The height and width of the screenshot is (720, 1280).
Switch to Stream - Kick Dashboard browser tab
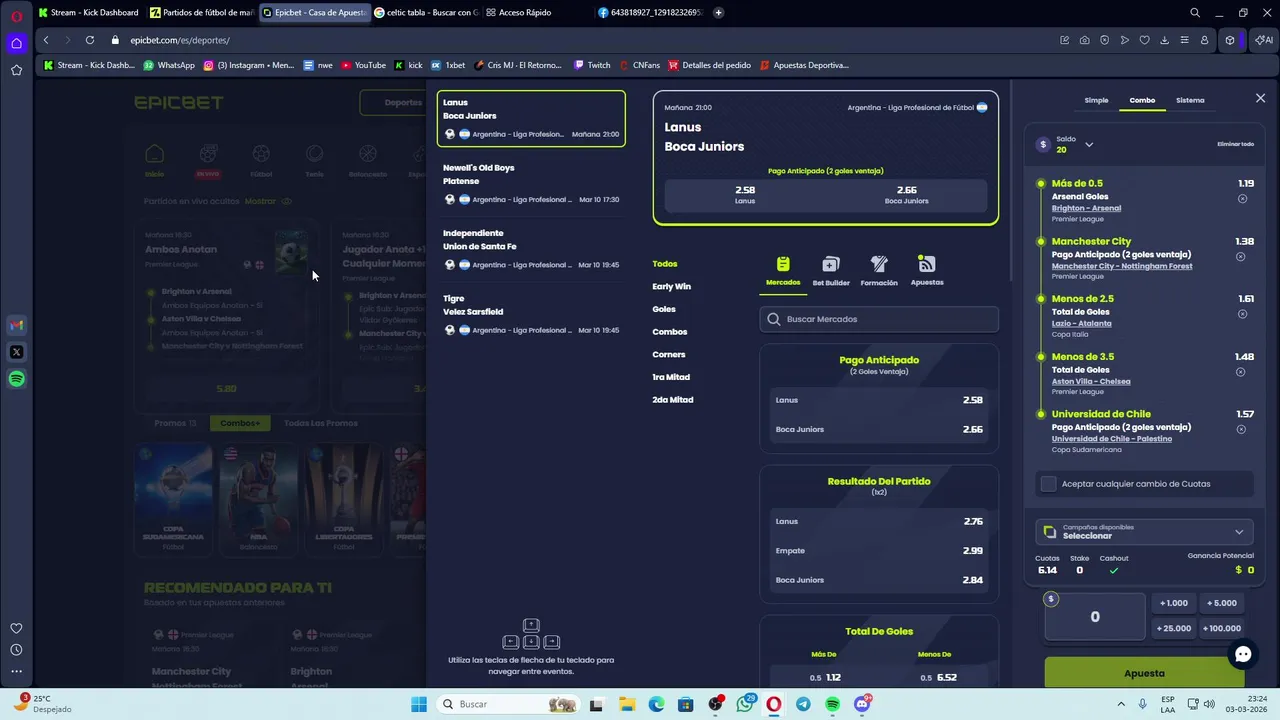tap(90, 12)
